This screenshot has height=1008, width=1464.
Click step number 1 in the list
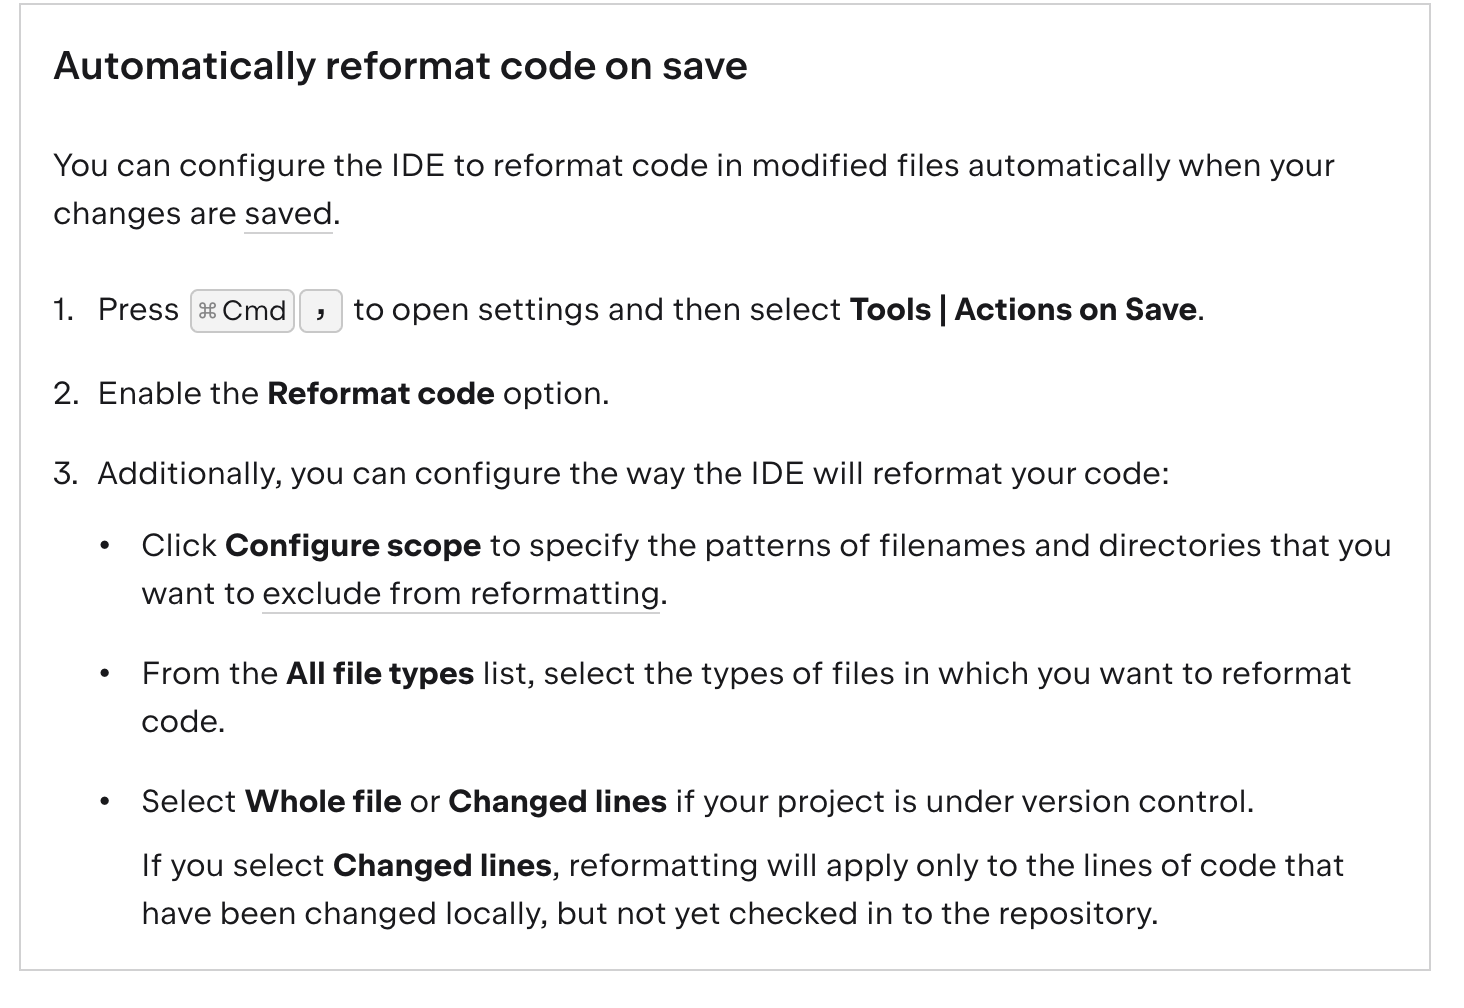click(64, 310)
